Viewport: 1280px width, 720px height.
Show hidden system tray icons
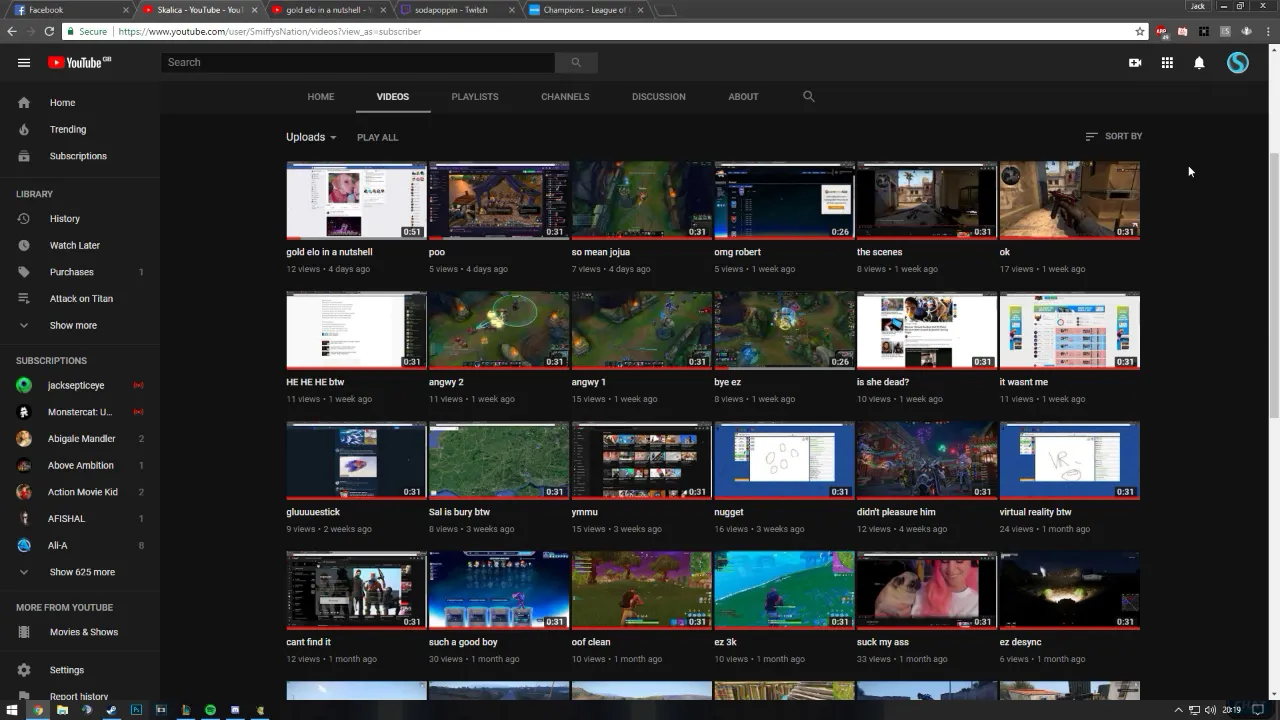point(1178,710)
